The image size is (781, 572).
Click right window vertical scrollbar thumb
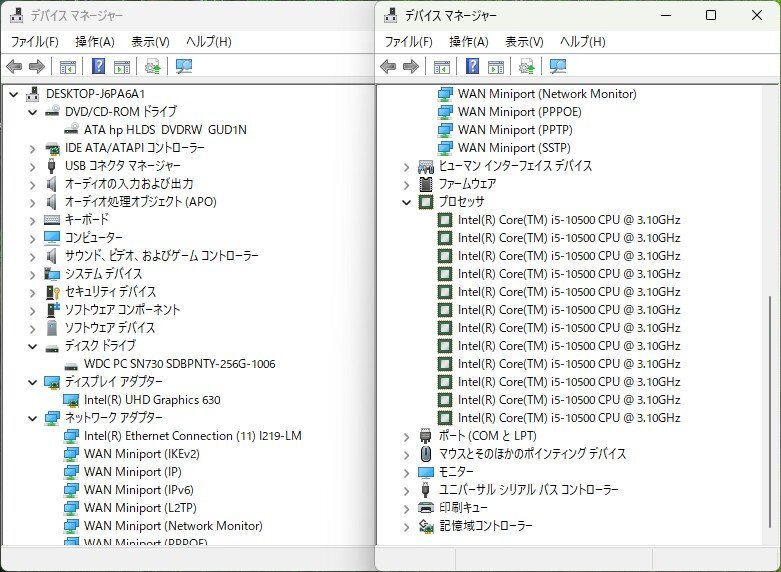coord(771,412)
